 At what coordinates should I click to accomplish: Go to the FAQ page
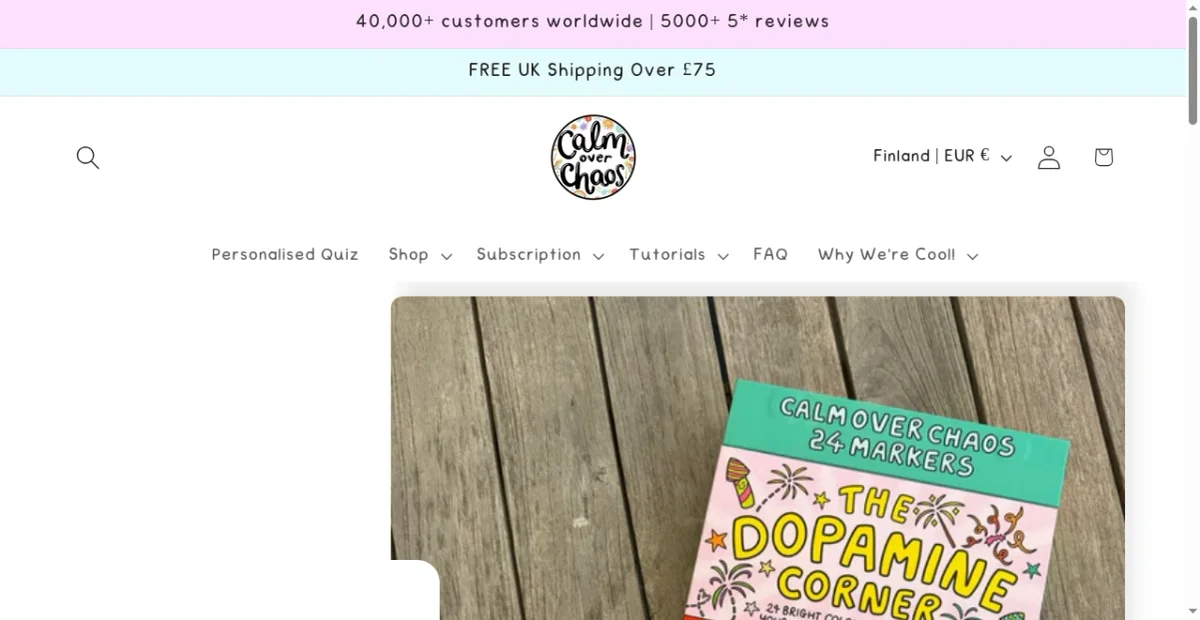pyautogui.click(x=770, y=254)
